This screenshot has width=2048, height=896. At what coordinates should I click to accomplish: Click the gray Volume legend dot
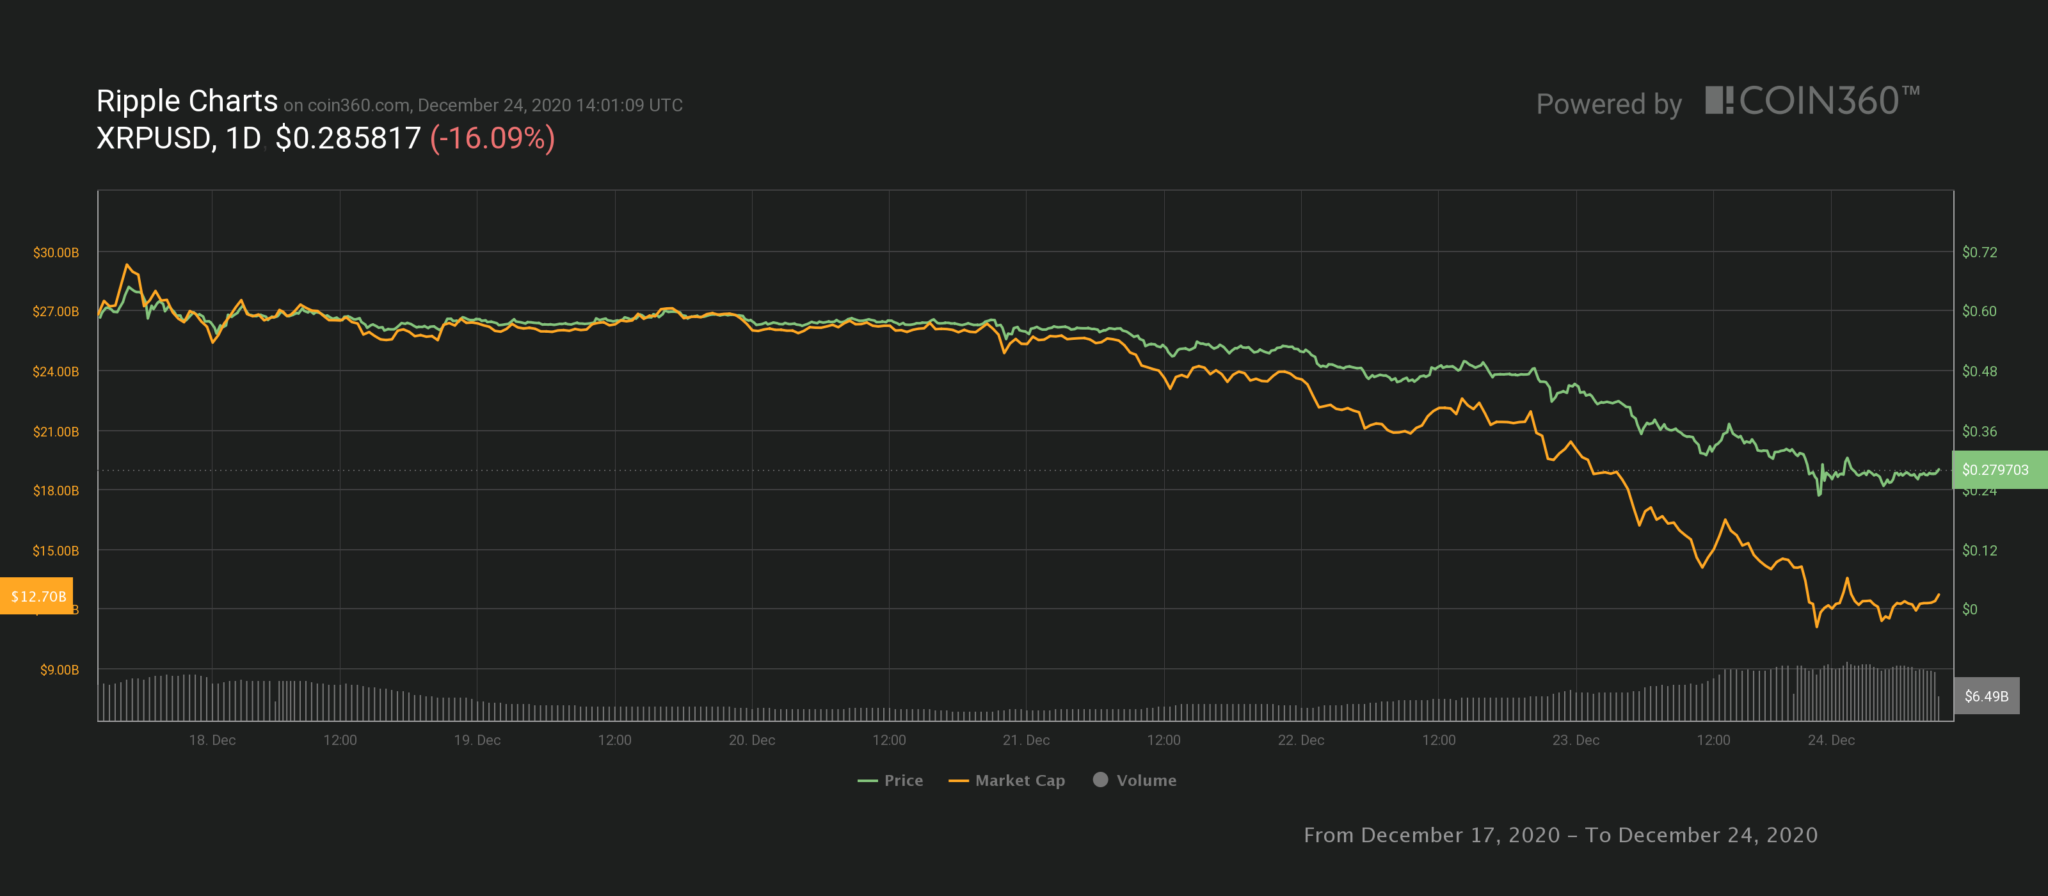[x=1100, y=780]
